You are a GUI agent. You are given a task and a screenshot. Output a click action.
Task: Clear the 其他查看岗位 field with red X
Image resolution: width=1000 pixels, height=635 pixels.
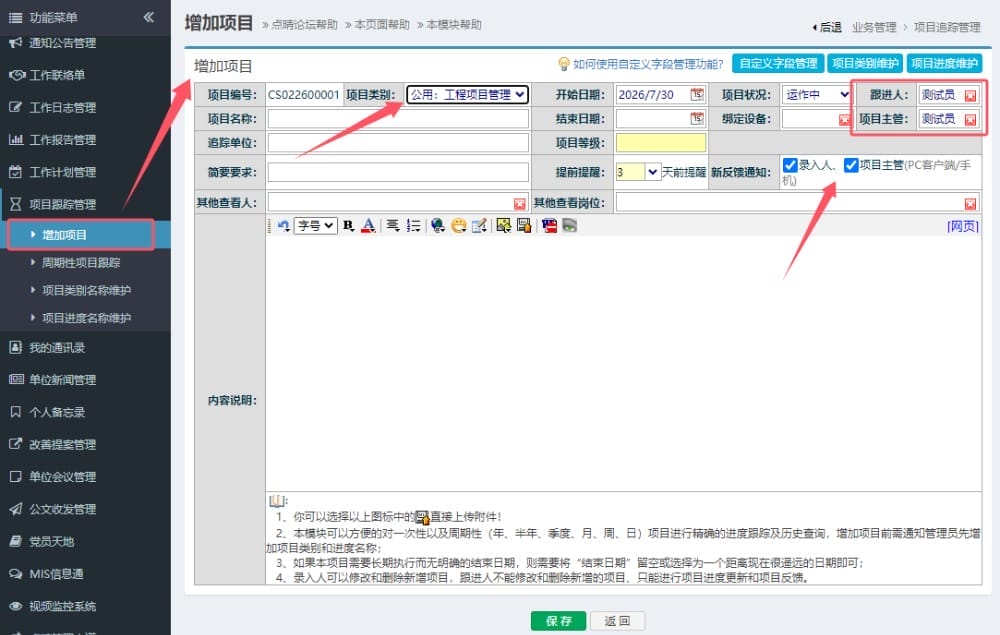pyautogui.click(x=970, y=203)
